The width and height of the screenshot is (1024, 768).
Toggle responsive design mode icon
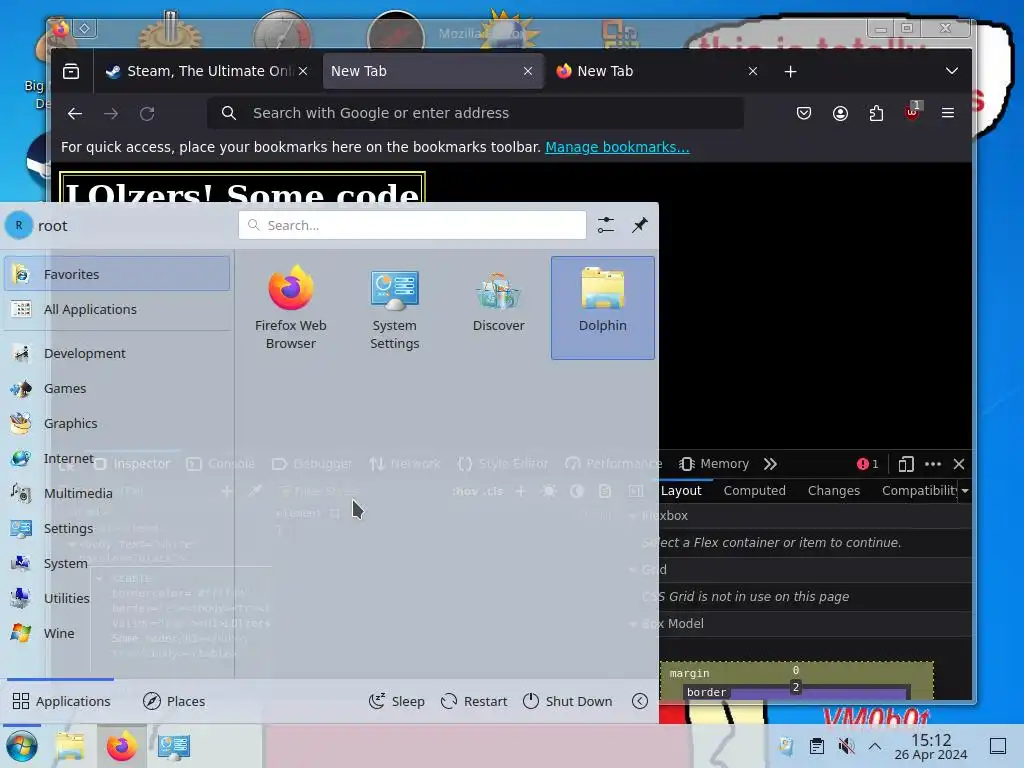[906, 464]
